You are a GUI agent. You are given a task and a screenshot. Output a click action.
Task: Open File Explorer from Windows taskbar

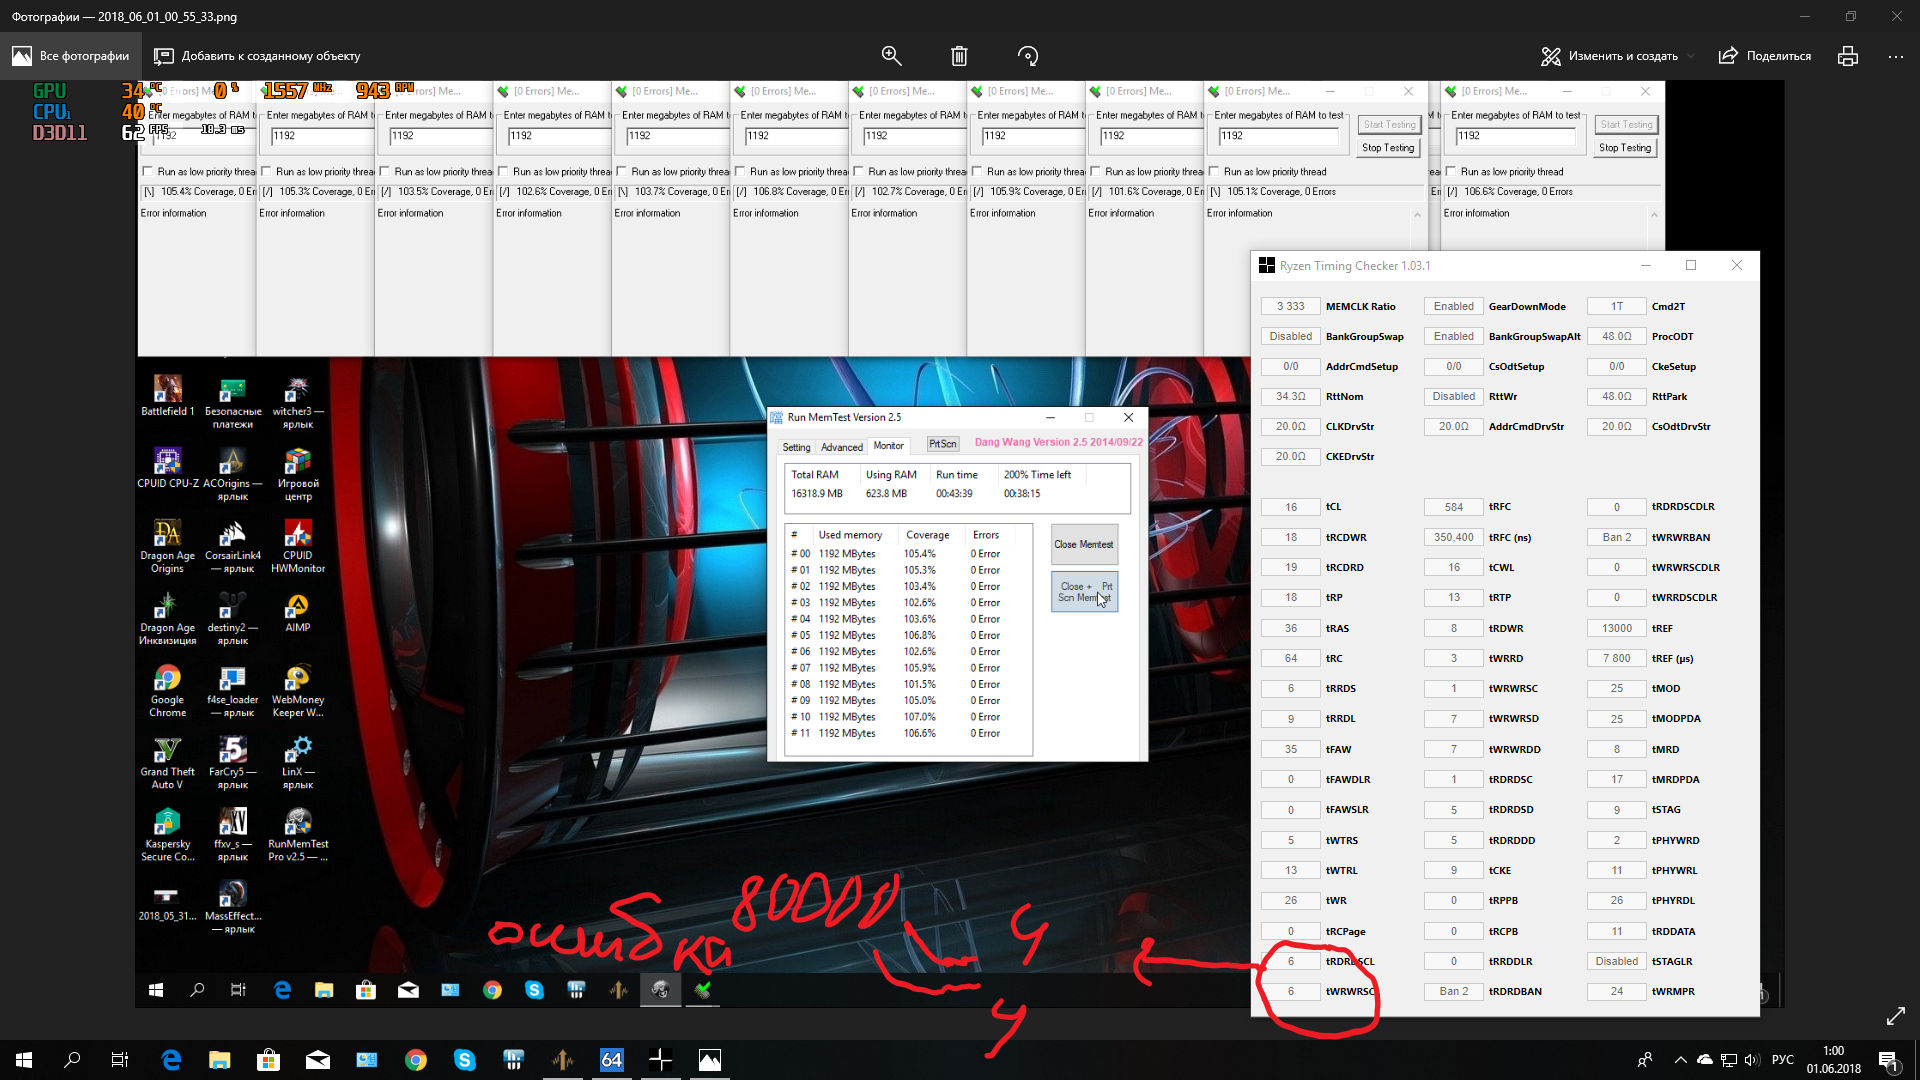point(220,1060)
